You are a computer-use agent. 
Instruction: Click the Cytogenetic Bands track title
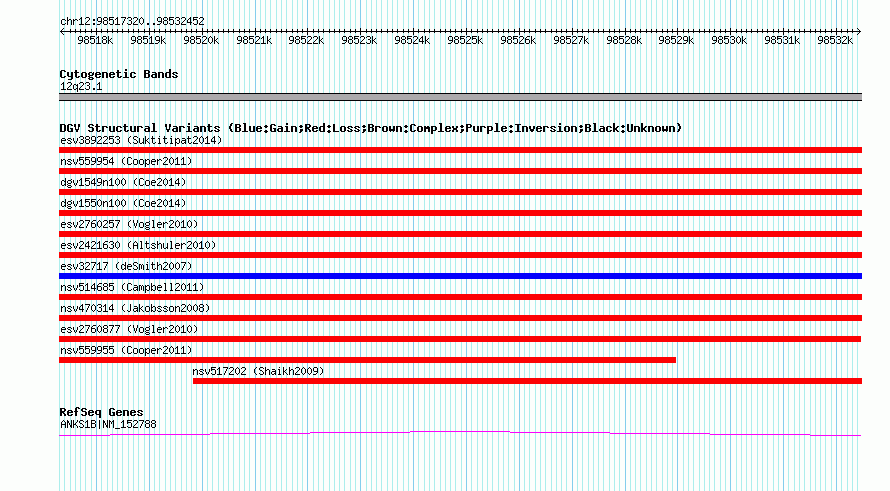(119, 74)
